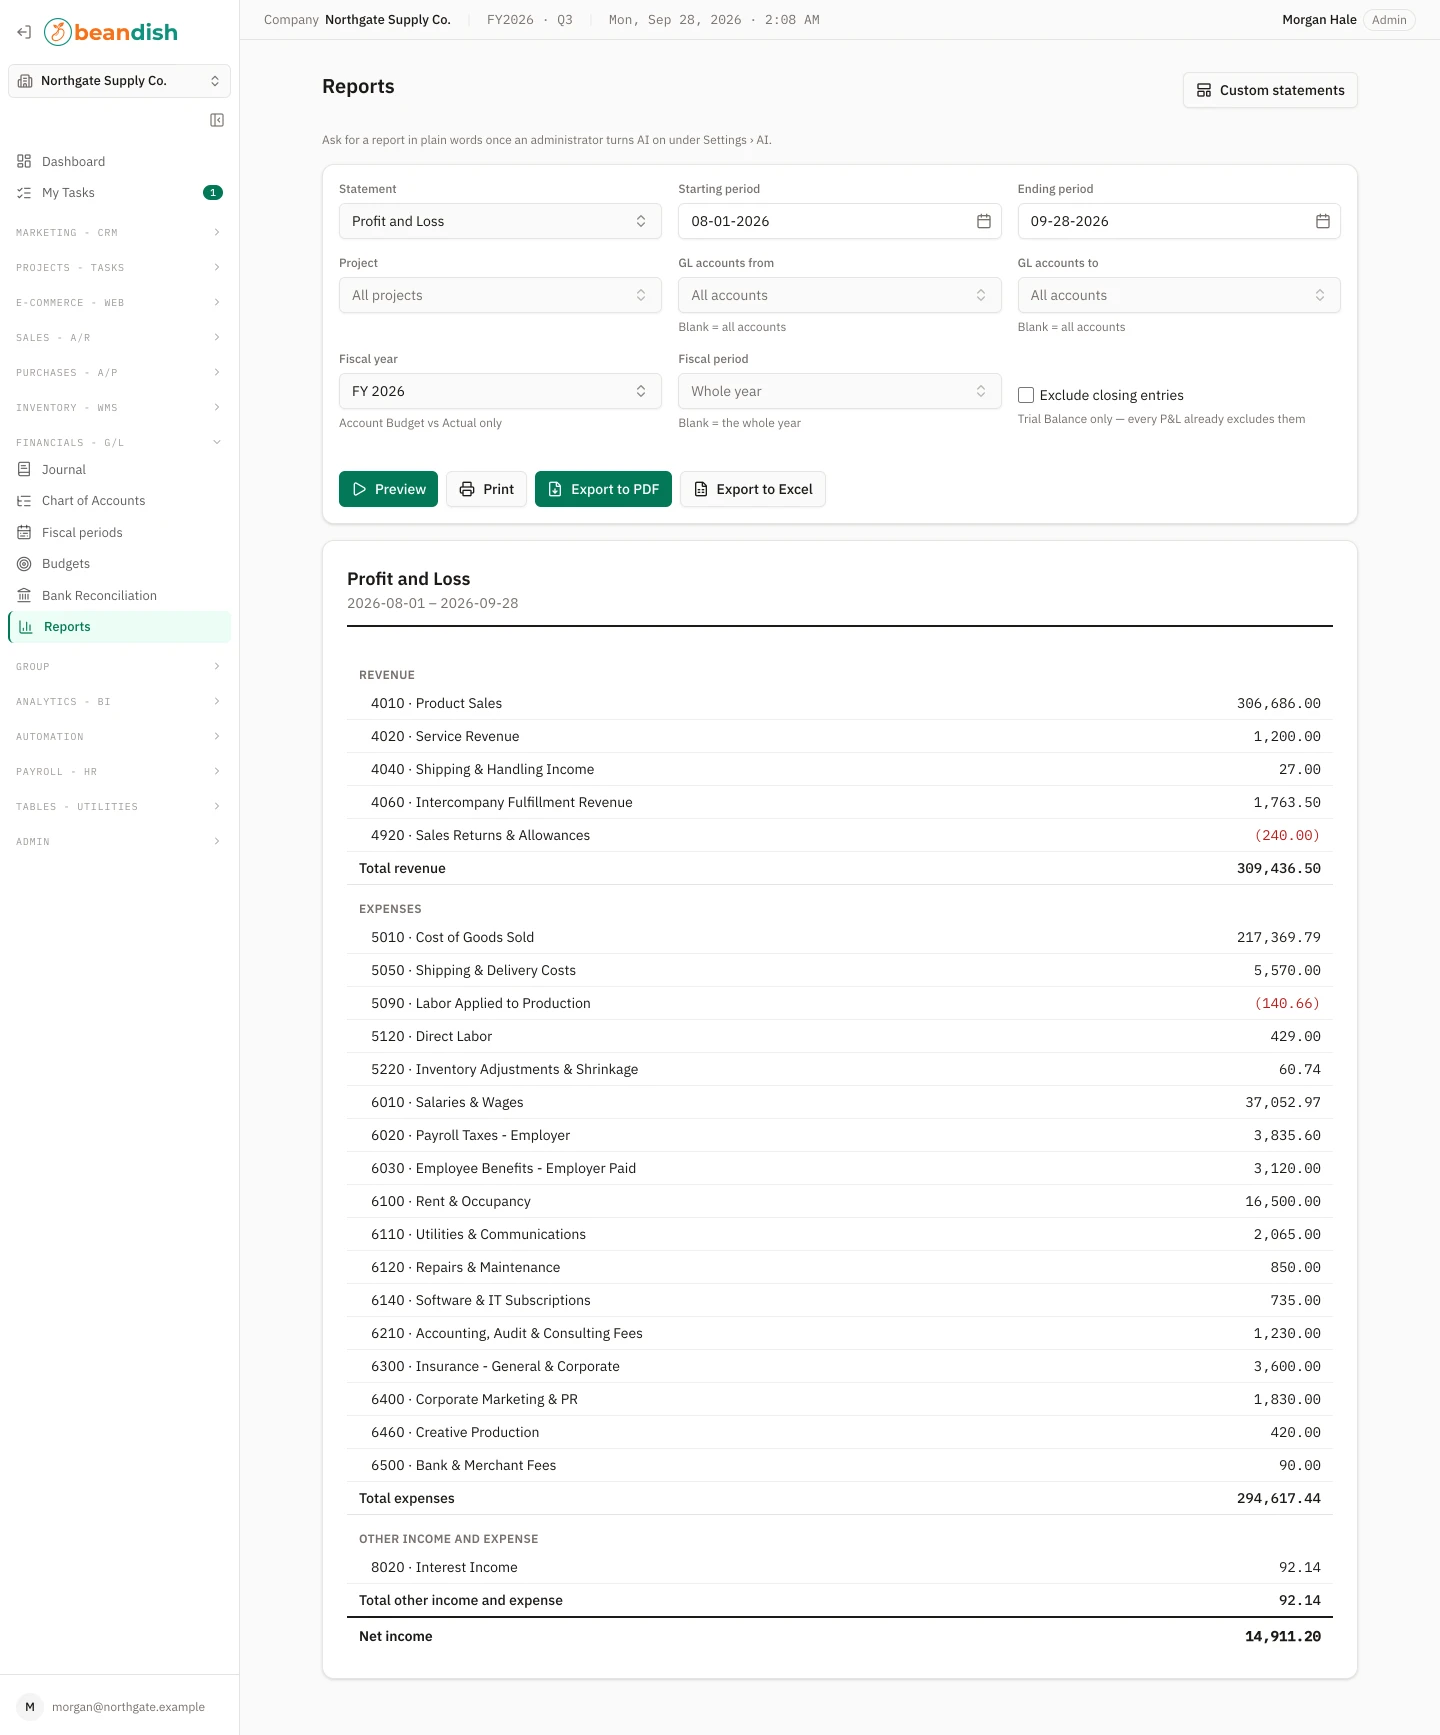Open Custom statements

tap(1270, 90)
